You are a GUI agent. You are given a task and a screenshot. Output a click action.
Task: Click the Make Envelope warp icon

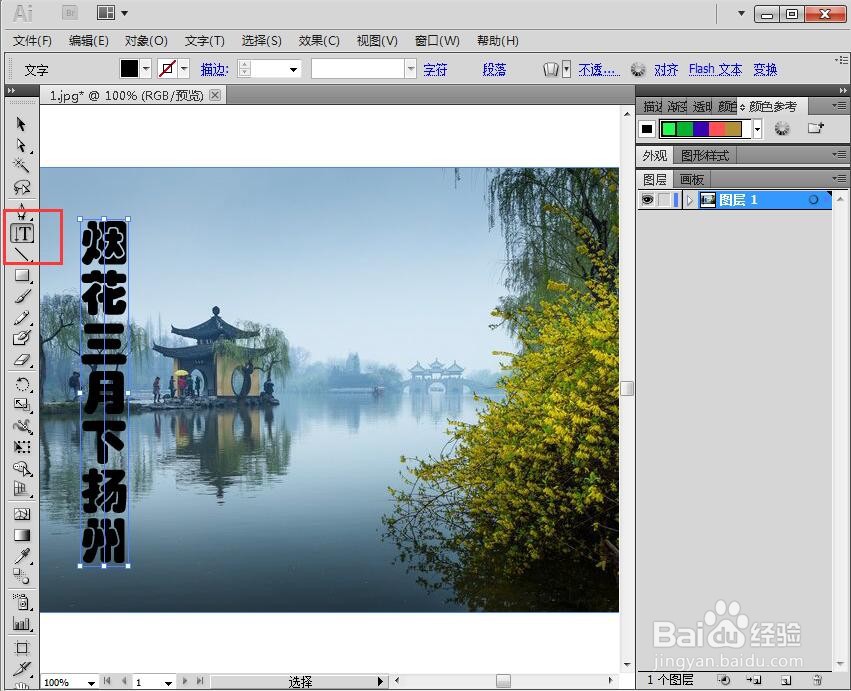point(550,69)
